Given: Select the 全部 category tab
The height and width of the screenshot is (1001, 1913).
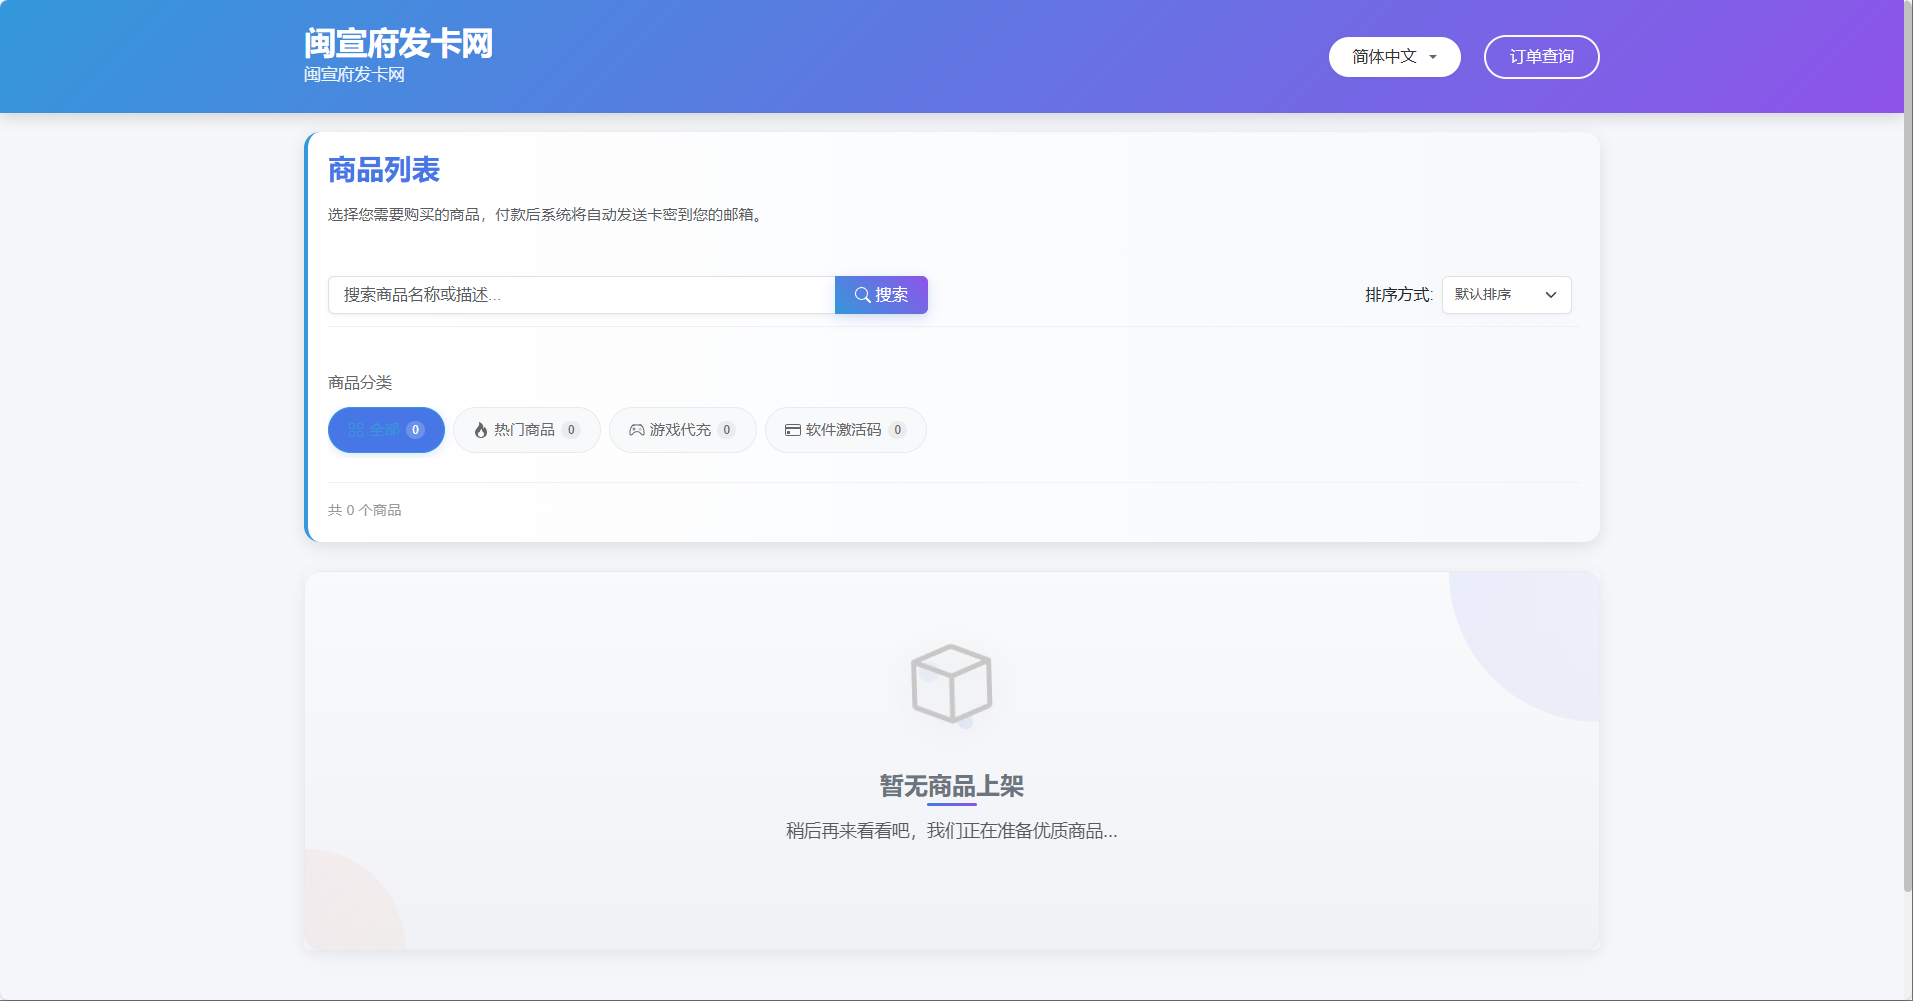Looking at the screenshot, I should tap(386, 430).
